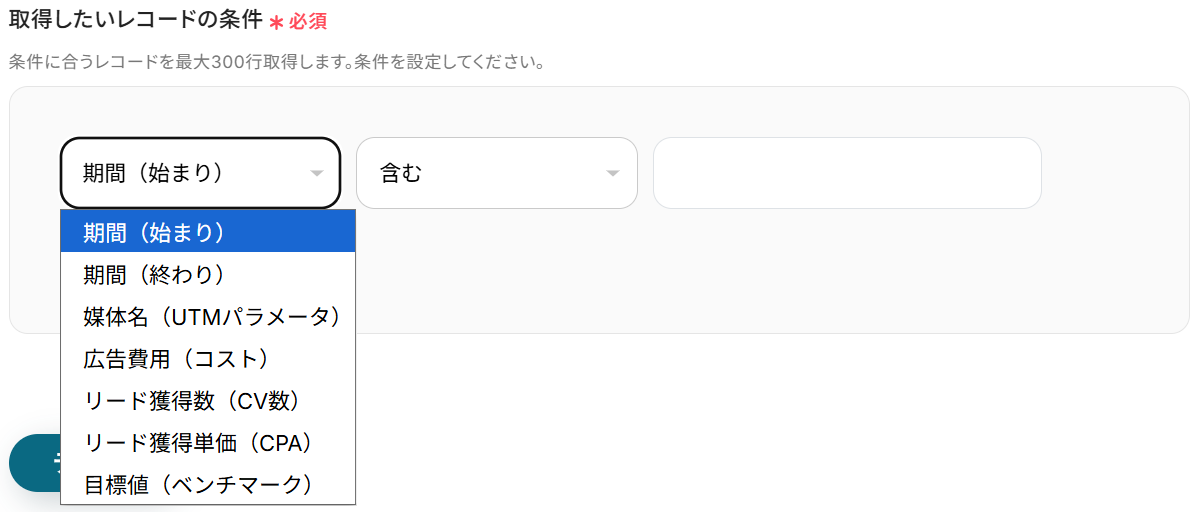This screenshot has height=512, width=1197.
Task: Click the red 必須 required label
Action: pos(308,22)
